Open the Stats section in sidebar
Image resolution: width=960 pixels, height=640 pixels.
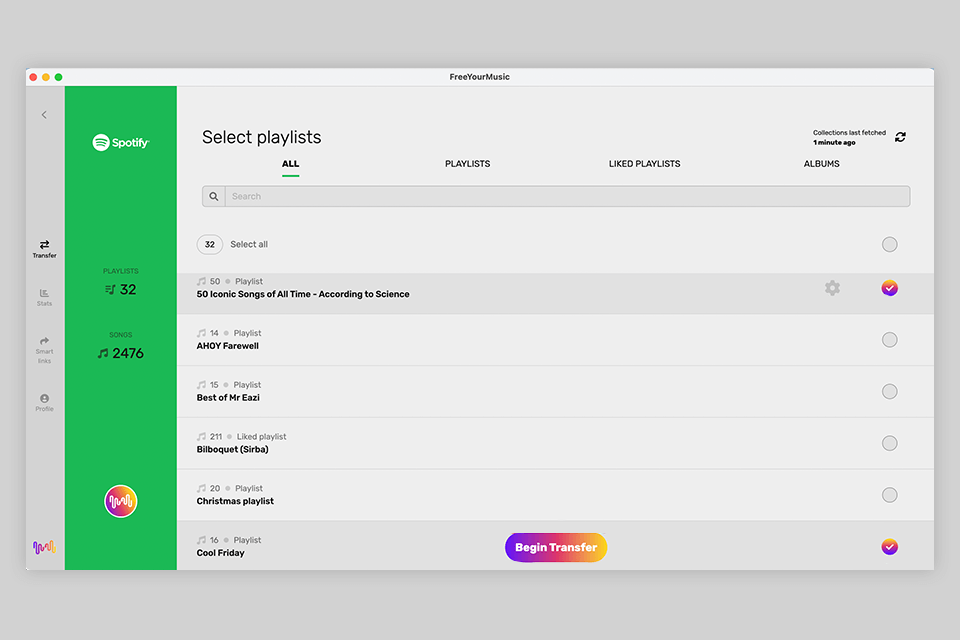coord(44,297)
